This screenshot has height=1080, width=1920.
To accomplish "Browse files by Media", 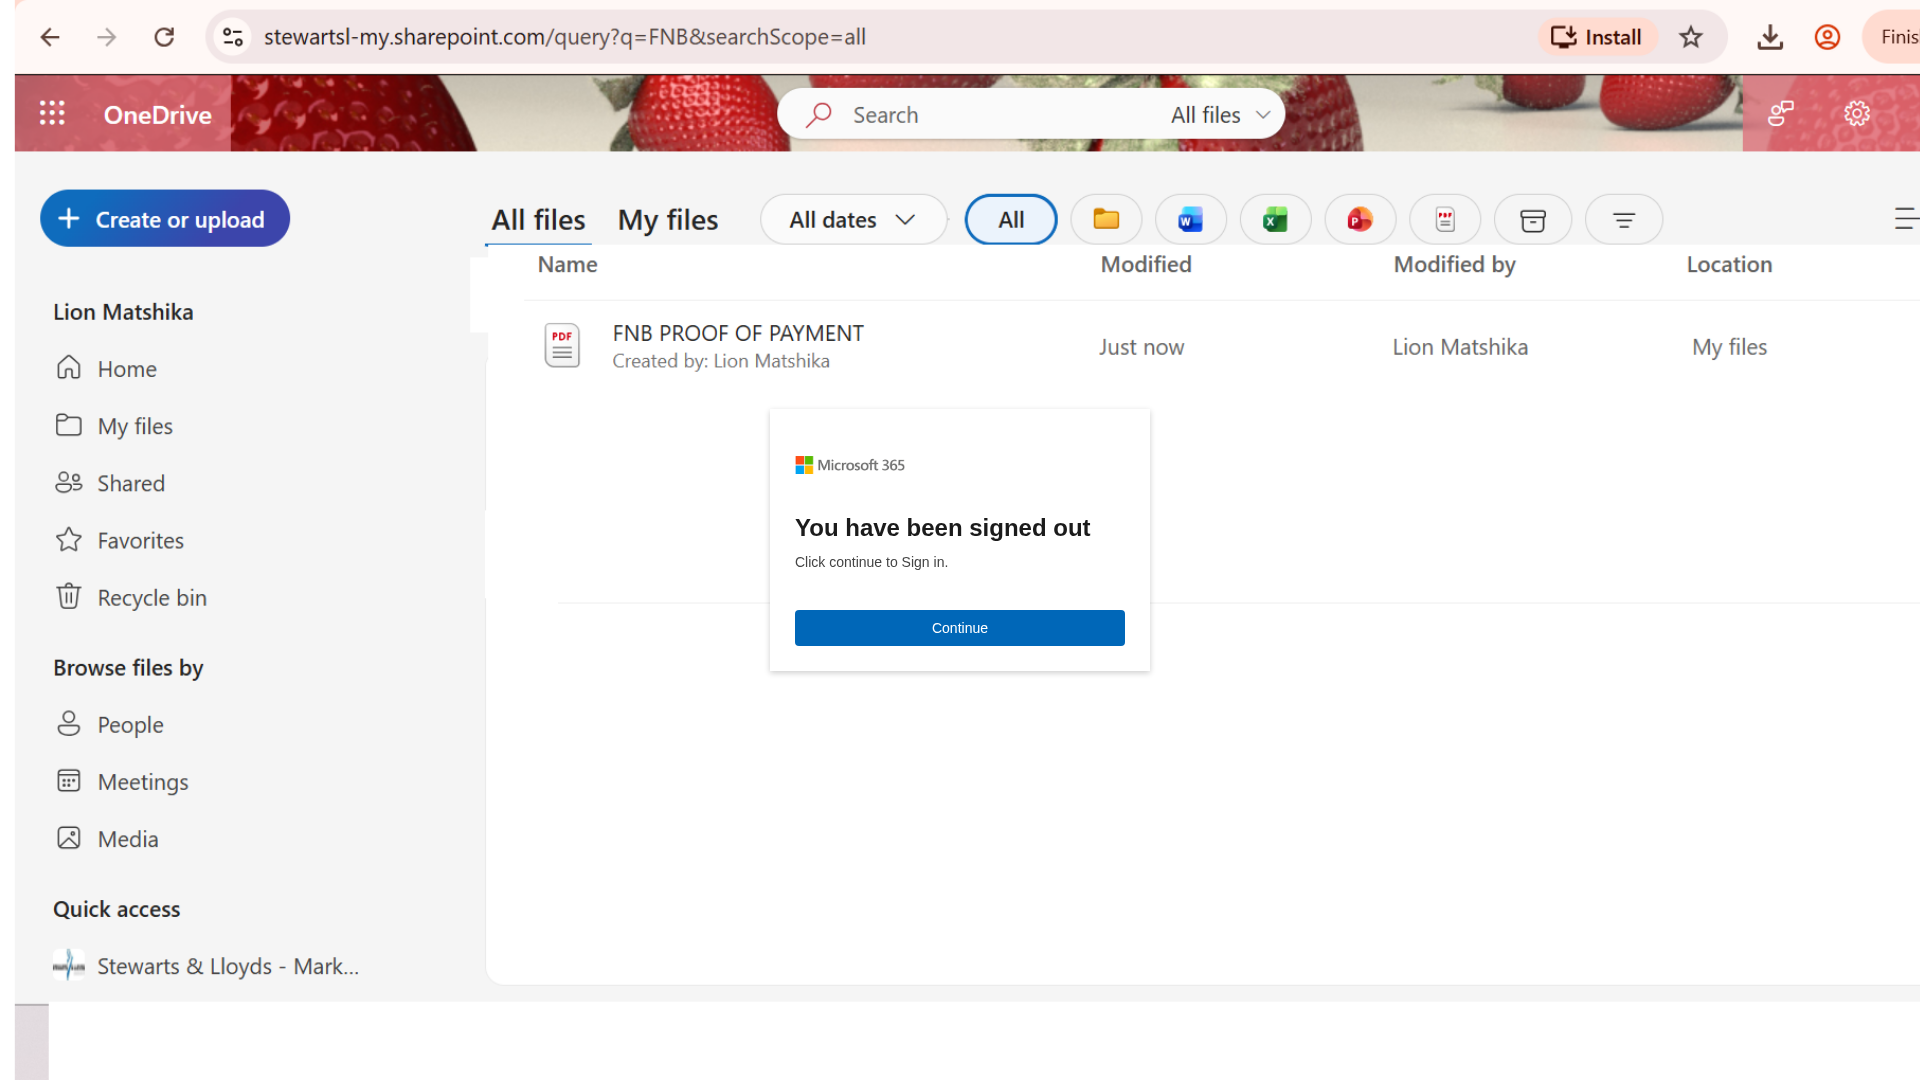I will [x=128, y=839].
